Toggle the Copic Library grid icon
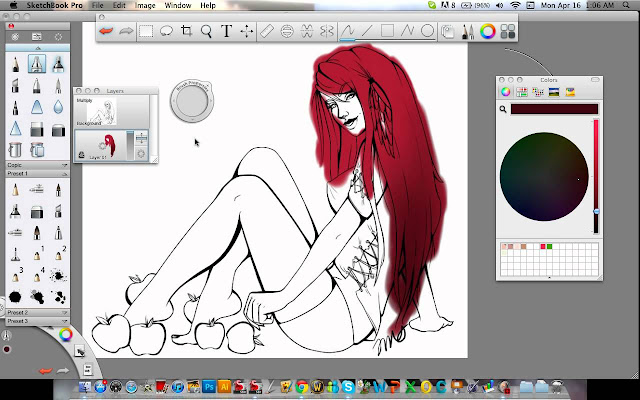 (508, 31)
